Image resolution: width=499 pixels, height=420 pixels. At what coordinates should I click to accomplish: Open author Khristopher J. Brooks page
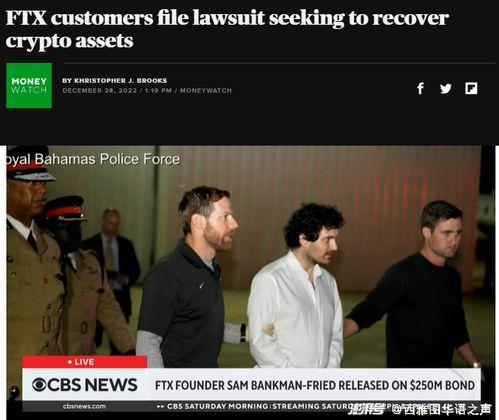(114, 81)
